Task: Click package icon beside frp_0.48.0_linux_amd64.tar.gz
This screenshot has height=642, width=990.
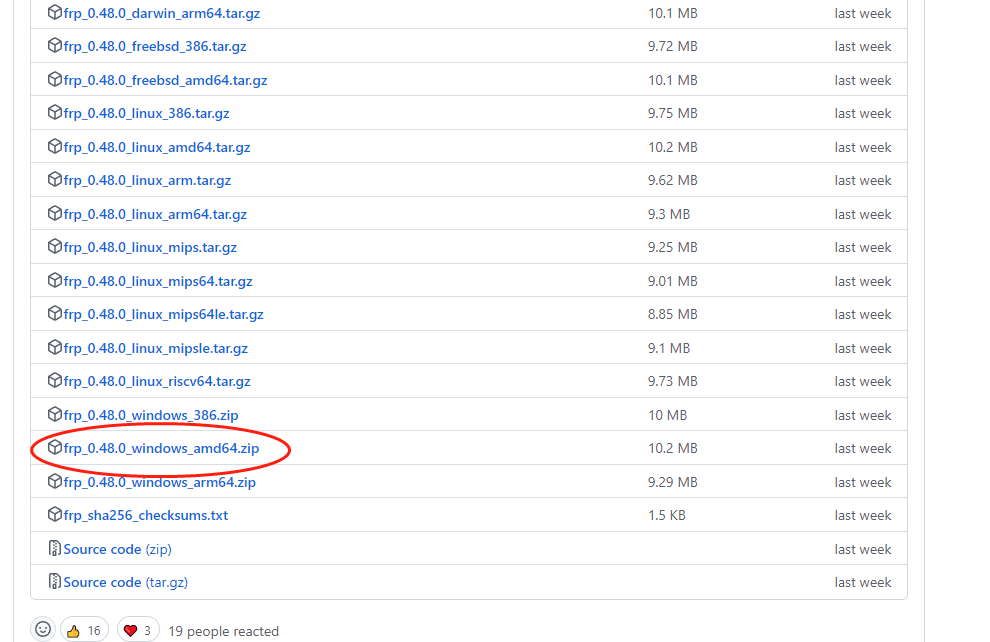Action: pos(55,147)
